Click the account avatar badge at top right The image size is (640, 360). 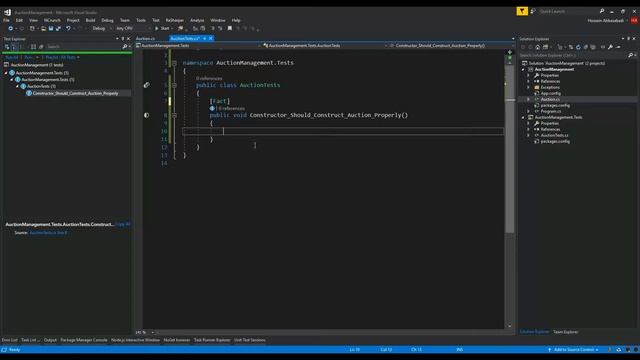[x=633, y=20]
